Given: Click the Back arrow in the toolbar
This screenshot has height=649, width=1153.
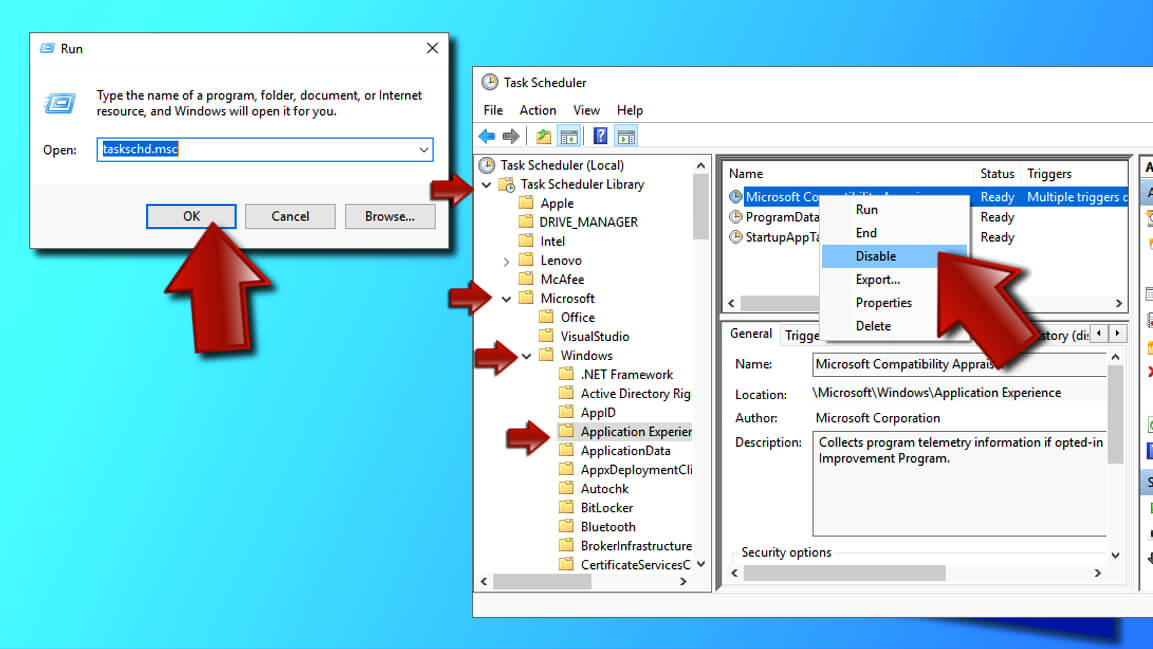Looking at the screenshot, I should 487,137.
